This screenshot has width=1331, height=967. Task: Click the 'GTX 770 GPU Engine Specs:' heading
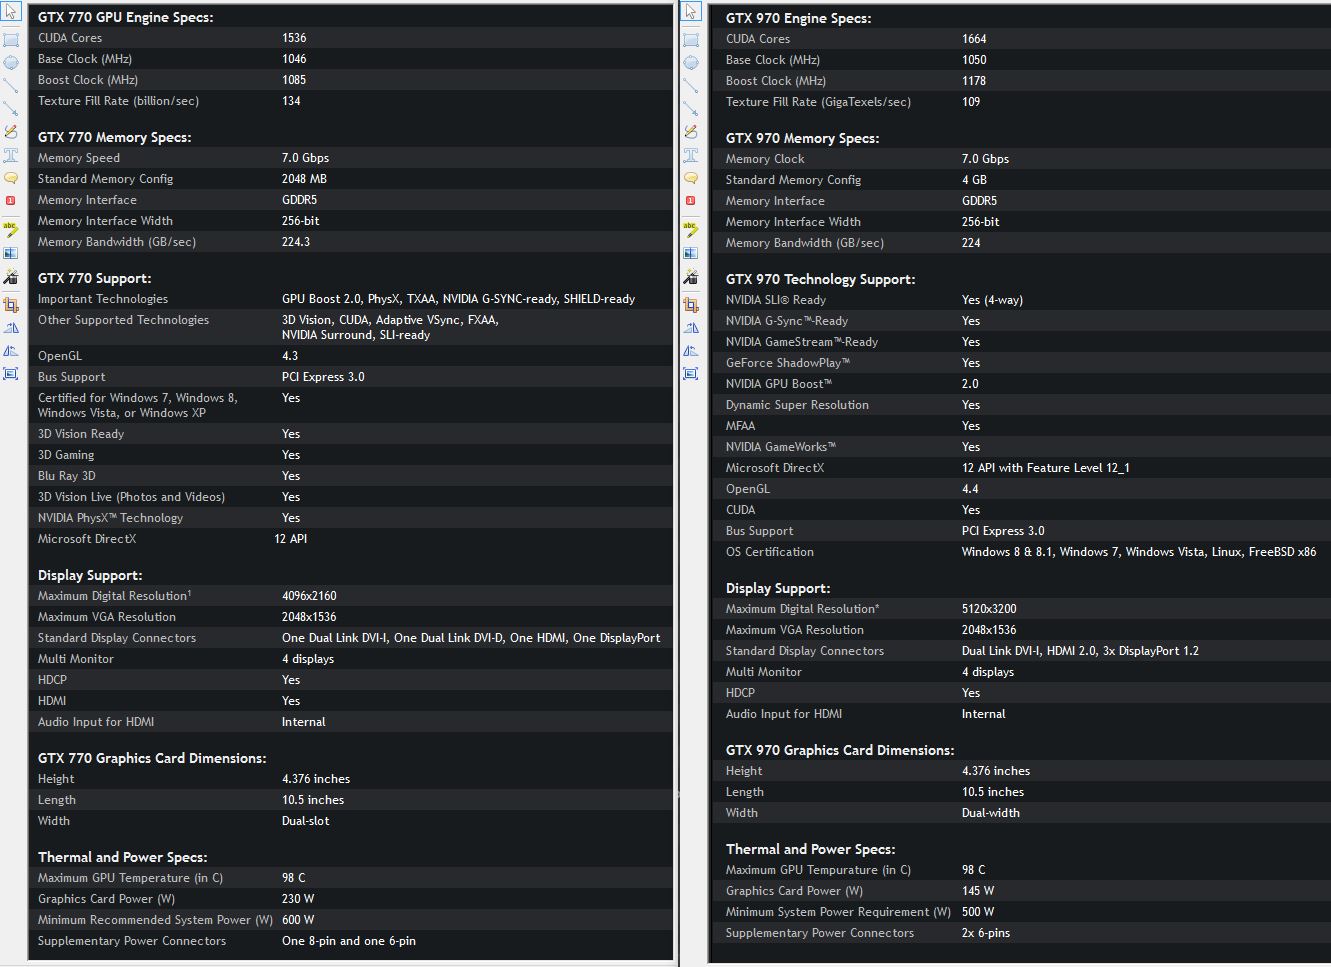[125, 17]
